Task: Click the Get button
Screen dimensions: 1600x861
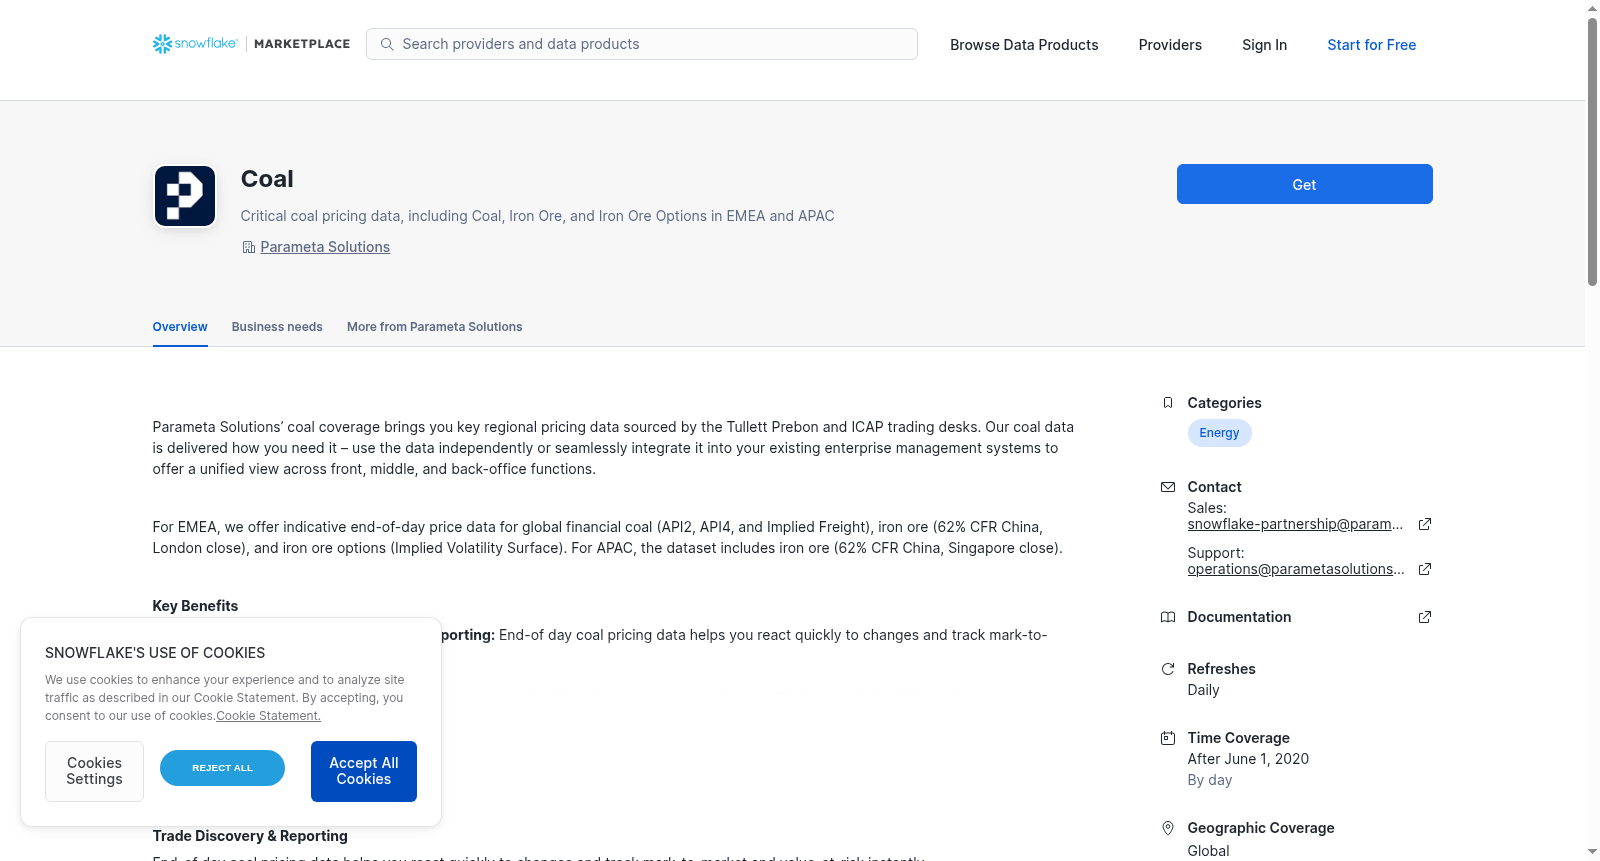Action: (1305, 184)
